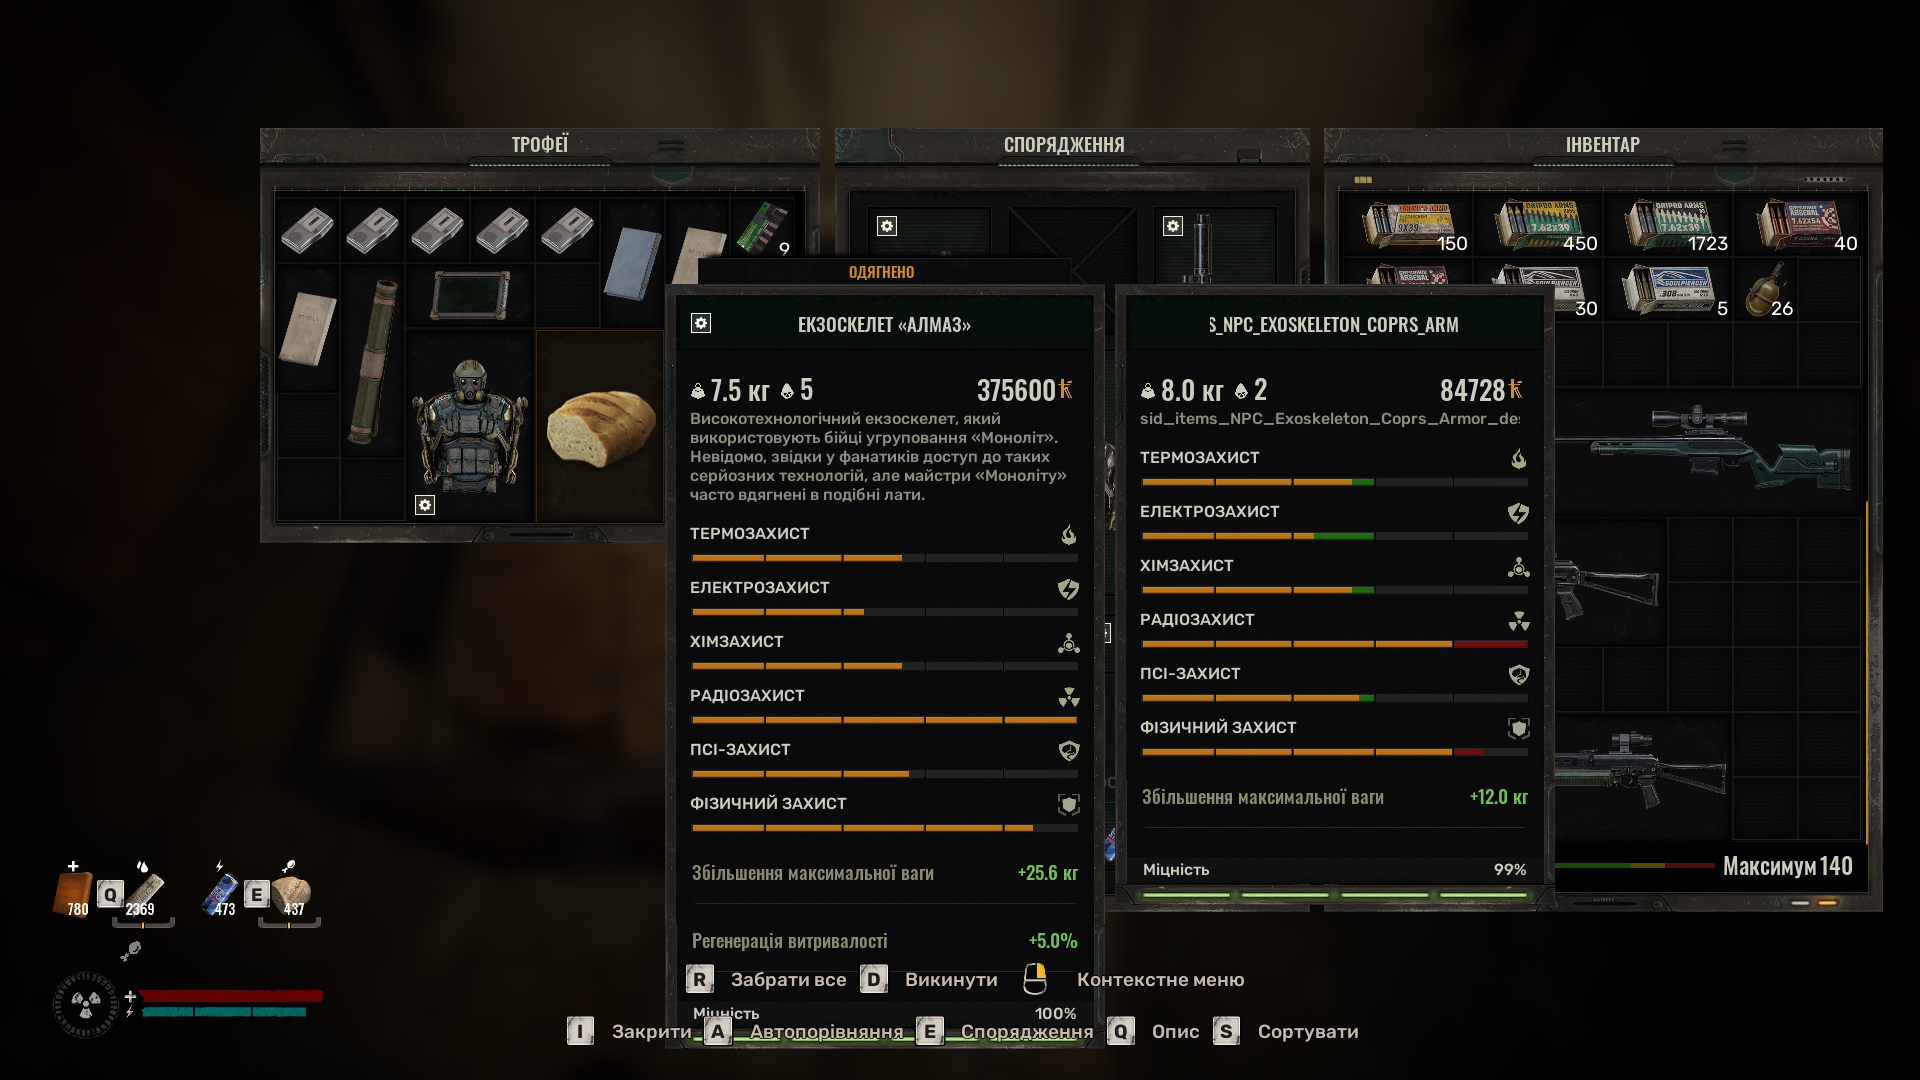This screenshot has height=1080, width=1920.
Task: Click Сортувати to sort inventory
Action: [1308, 1032]
